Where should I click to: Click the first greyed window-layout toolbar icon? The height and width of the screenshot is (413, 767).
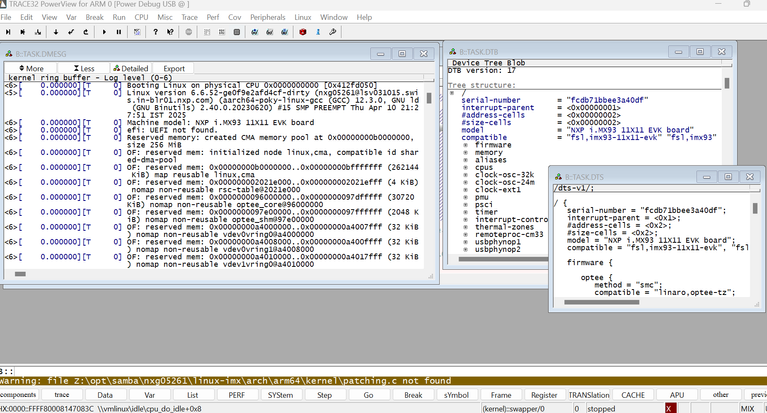pos(207,32)
